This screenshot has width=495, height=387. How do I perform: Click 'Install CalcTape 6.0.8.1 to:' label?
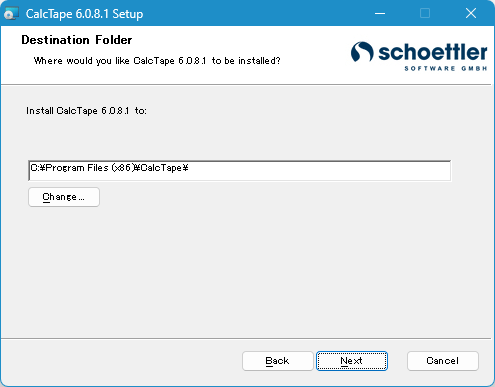point(86,111)
